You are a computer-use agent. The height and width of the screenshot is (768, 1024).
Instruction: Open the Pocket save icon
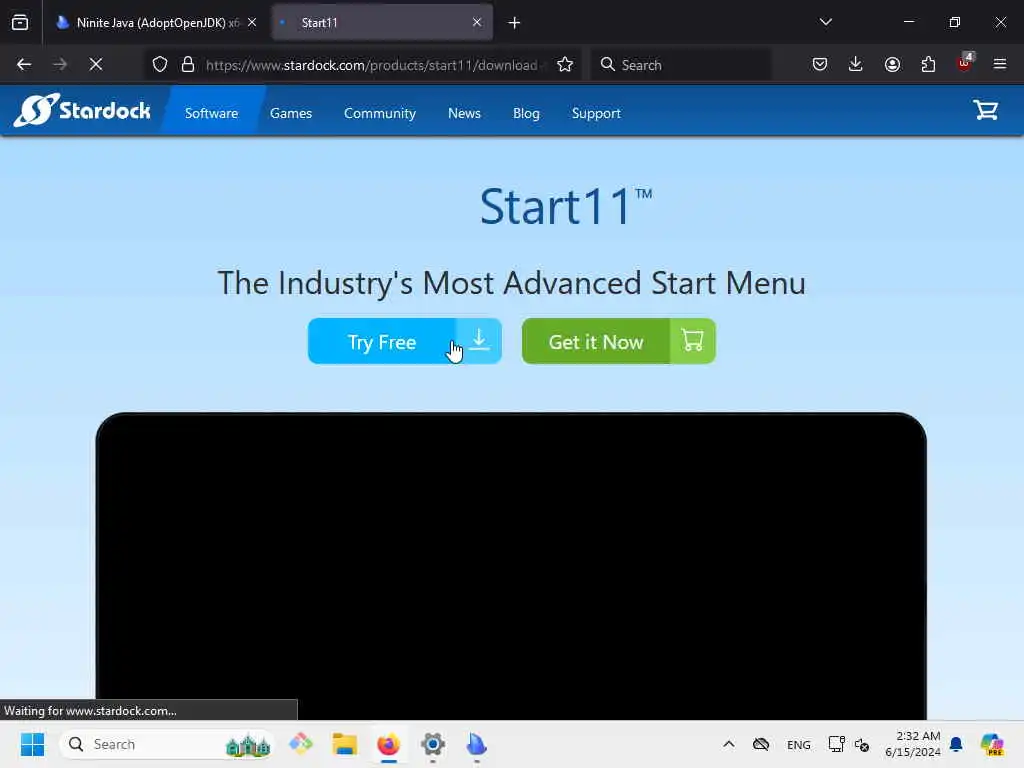pyautogui.click(x=820, y=64)
